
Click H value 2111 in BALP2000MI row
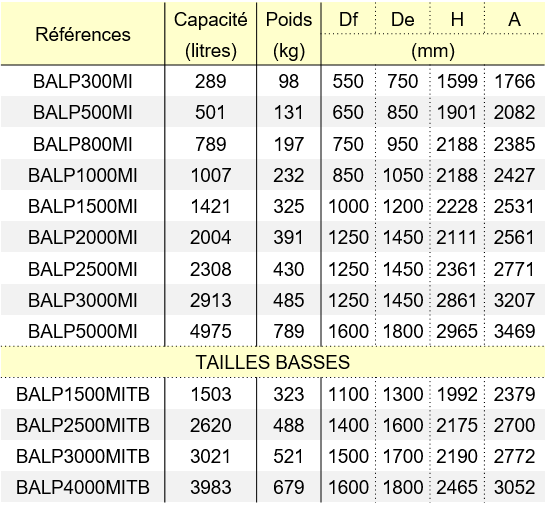457,237
